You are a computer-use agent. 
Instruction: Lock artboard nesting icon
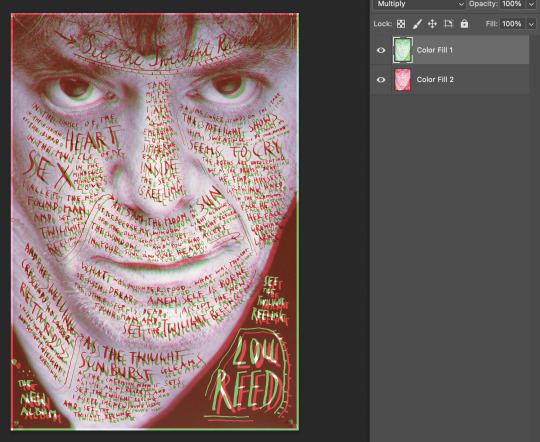448,24
